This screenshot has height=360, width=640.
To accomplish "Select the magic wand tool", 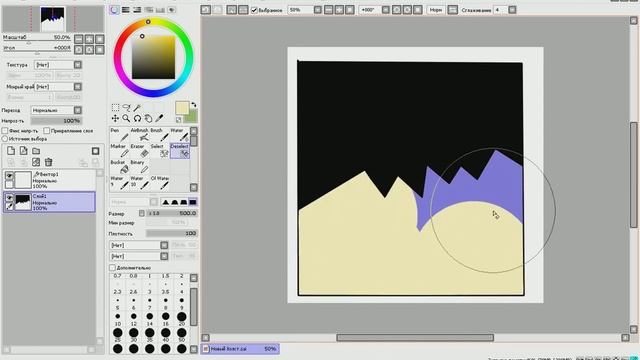I will pyautogui.click(x=137, y=107).
